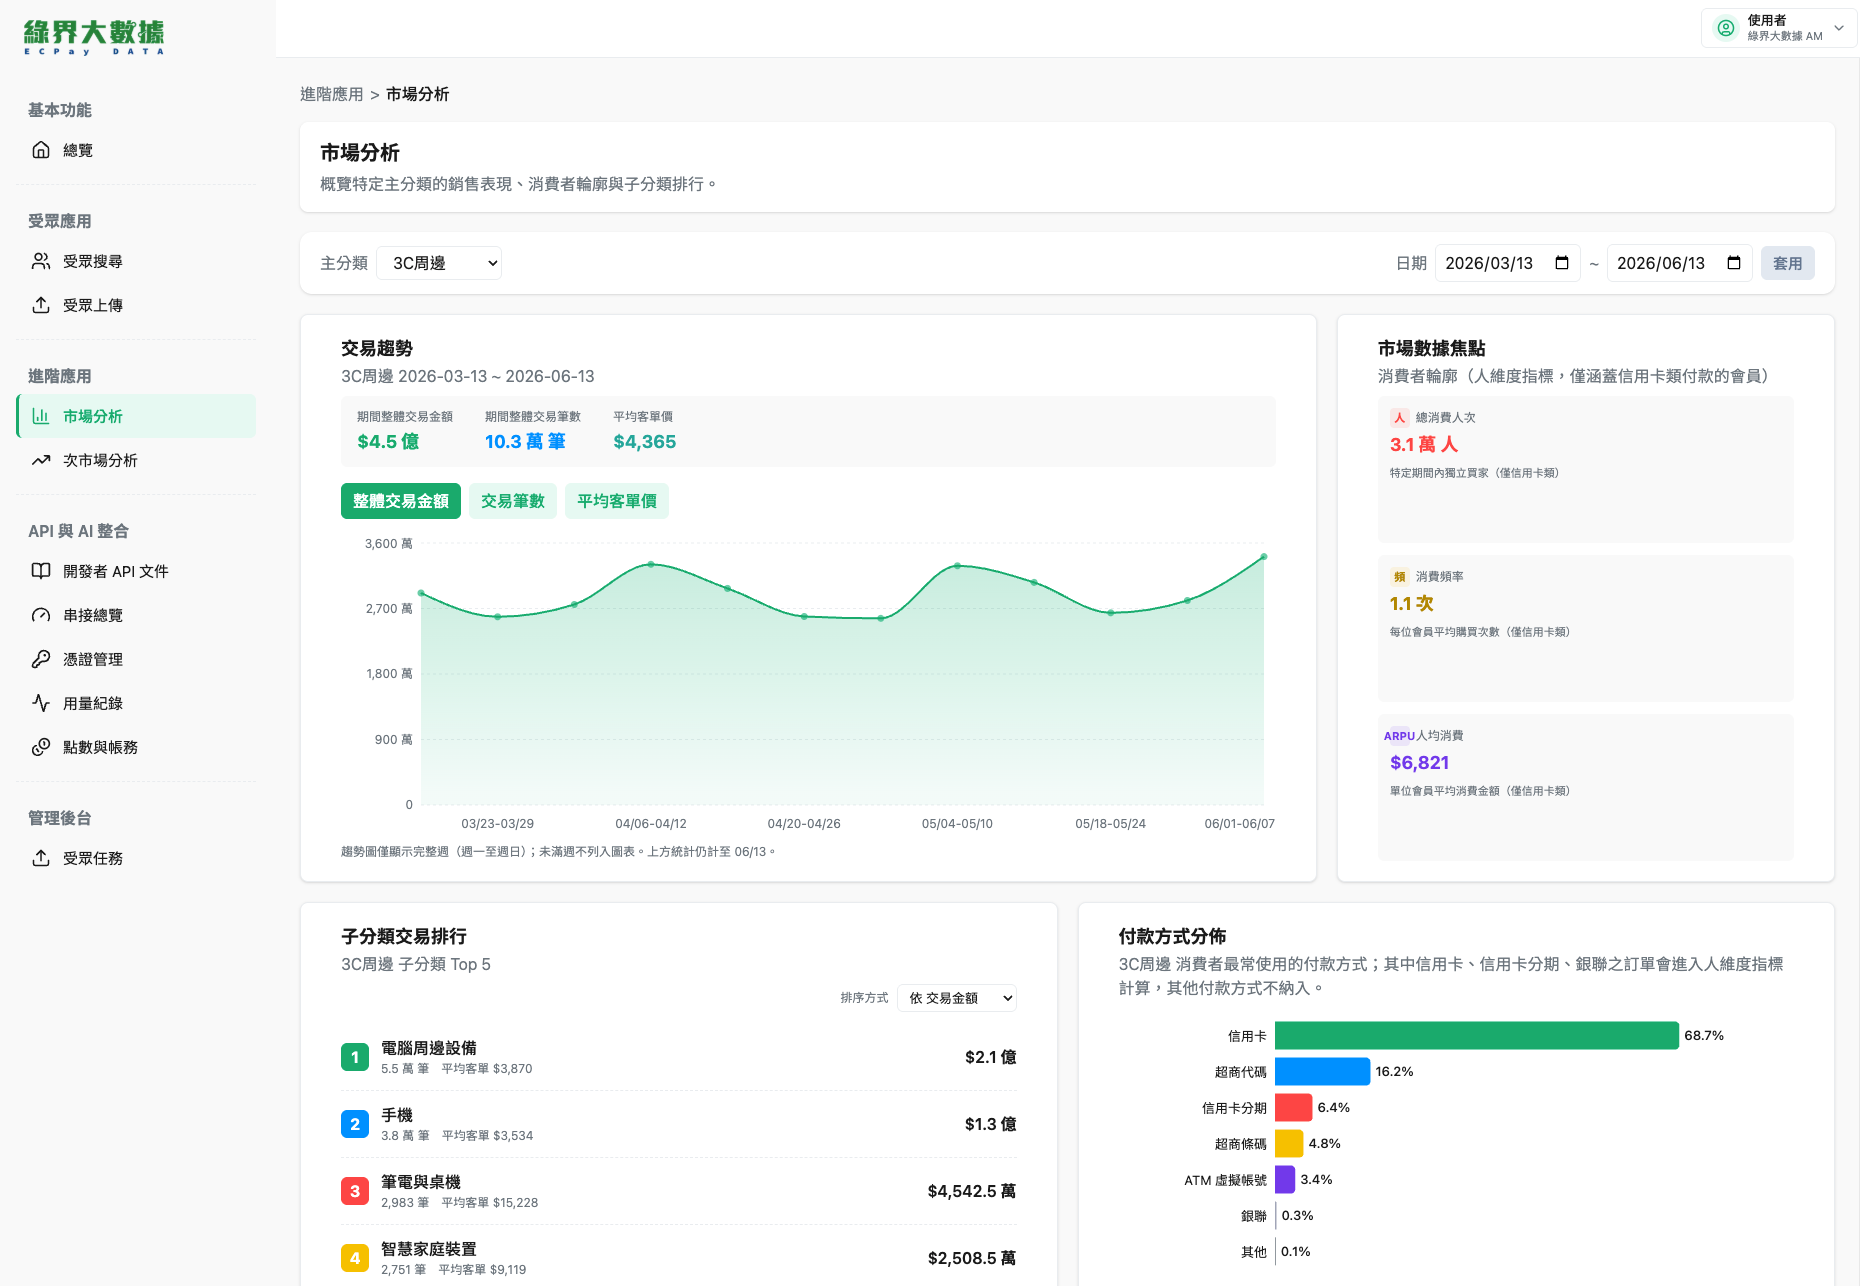This screenshot has width=1860, height=1286.
Task: Click the people icon for 受眾搜尋
Action: tap(41, 261)
